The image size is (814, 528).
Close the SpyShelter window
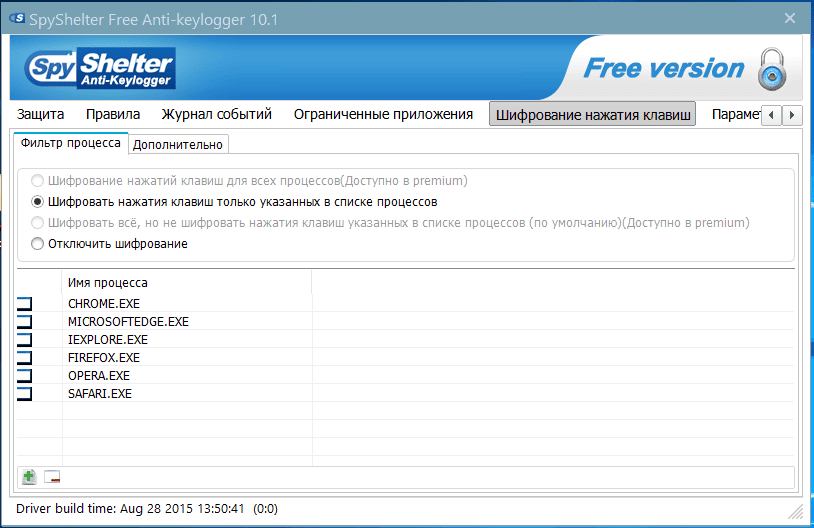pos(790,19)
